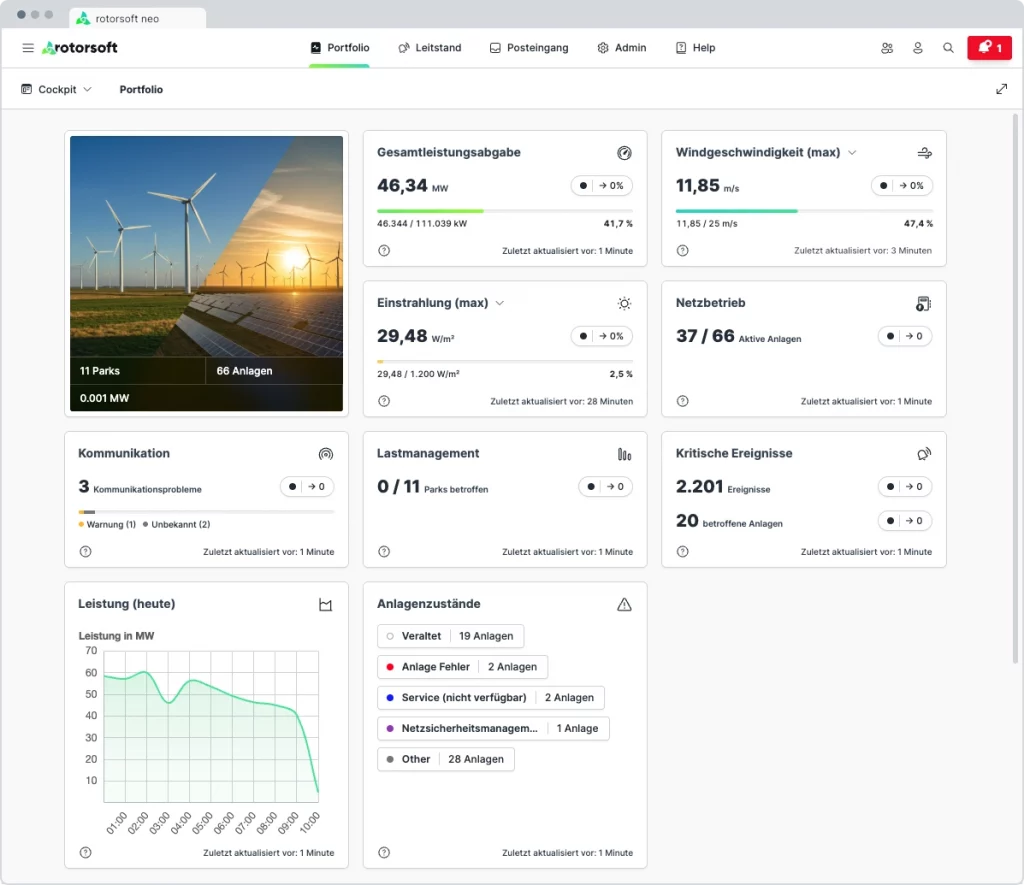Viewport: 1024px width, 885px height.
Task: Toggle the Netzbetrieb trend indicator pill
Action: pyautogui.click(x=904, y=336)
